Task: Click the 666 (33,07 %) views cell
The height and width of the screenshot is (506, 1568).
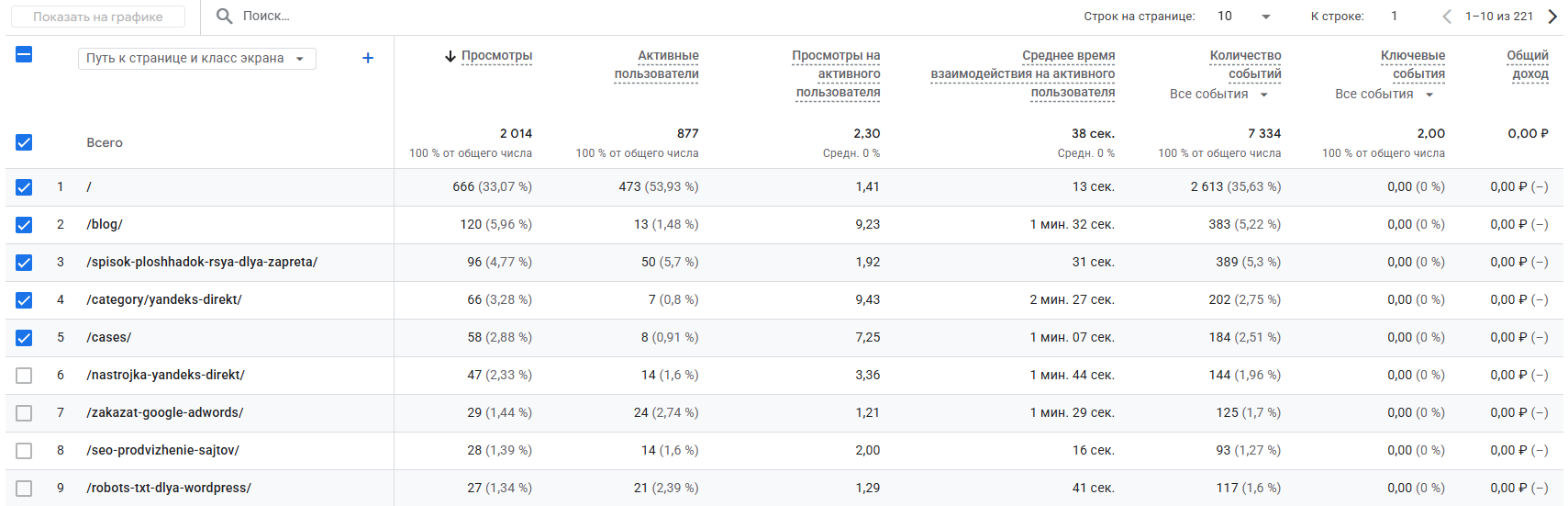Action: [x=492, y=187]
